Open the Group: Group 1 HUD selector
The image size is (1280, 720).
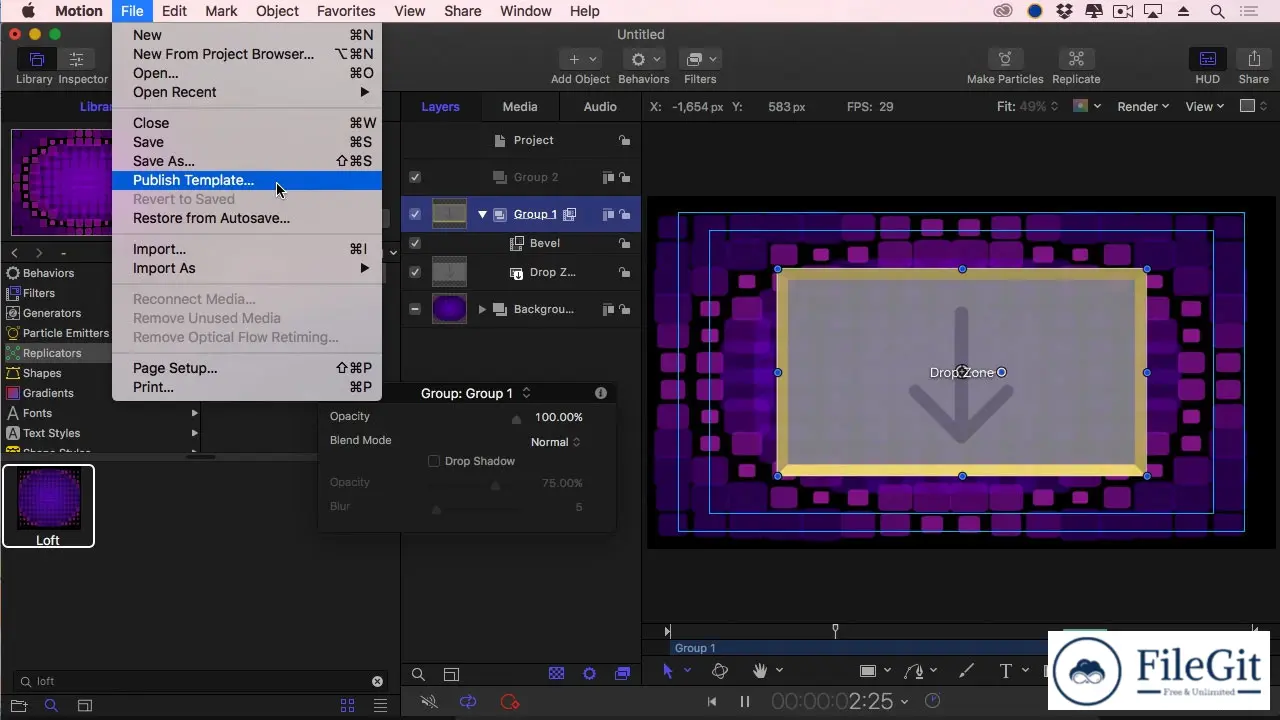click(476, 393)
